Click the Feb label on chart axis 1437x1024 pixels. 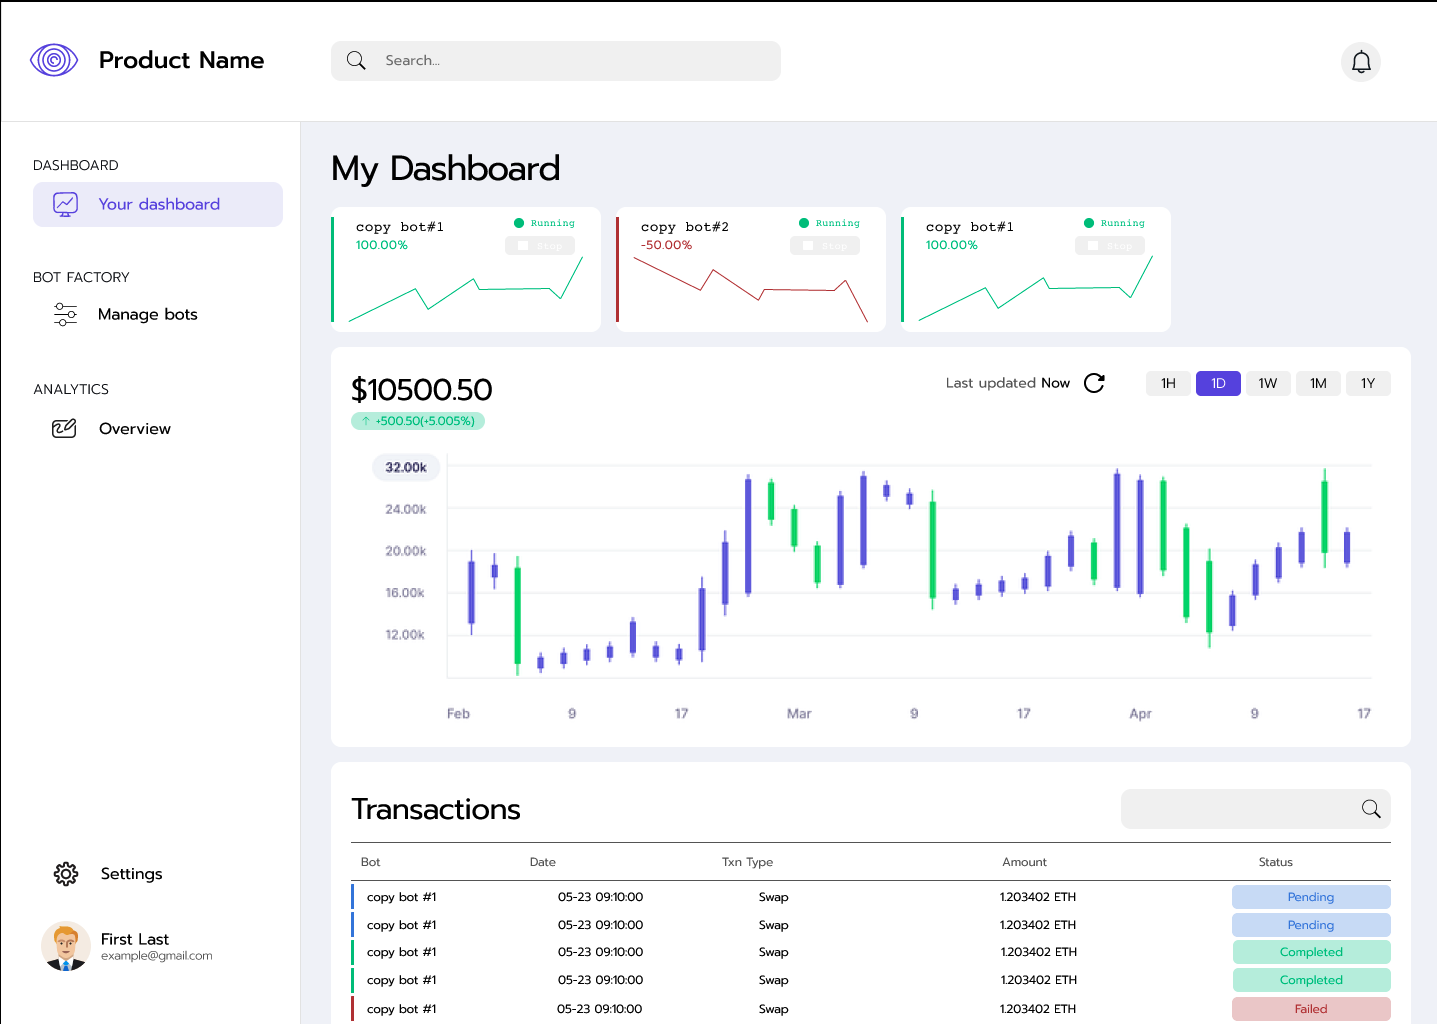tap(458, 714)
